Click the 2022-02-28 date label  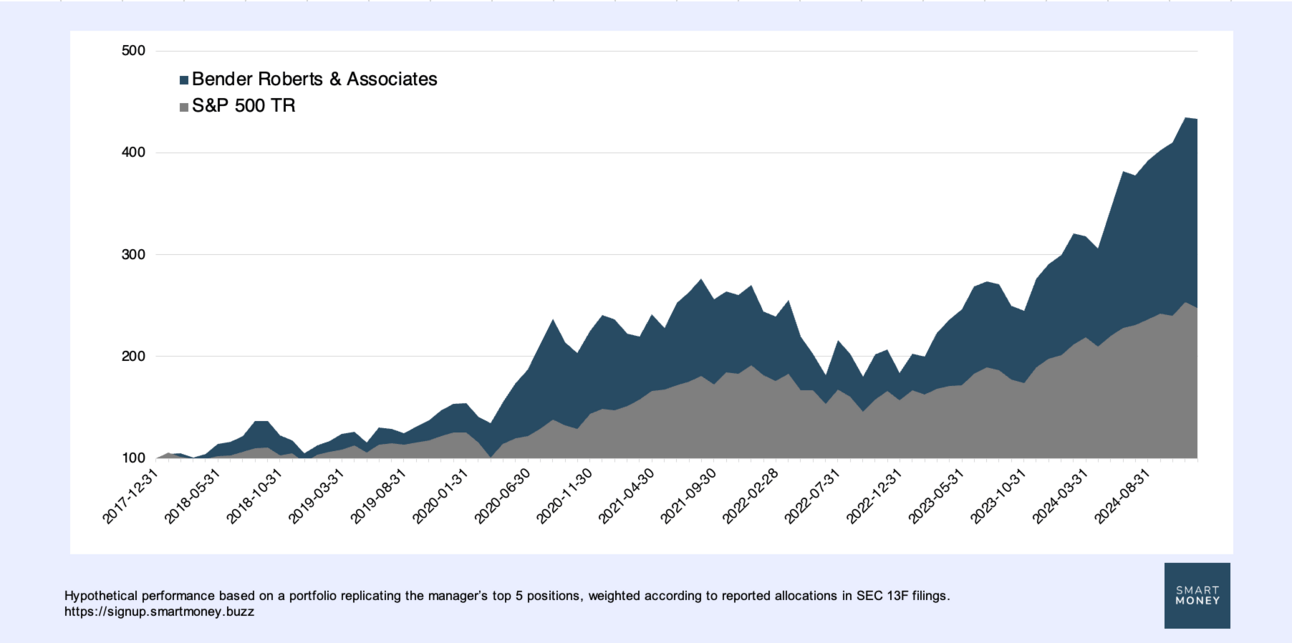point(750,495)
